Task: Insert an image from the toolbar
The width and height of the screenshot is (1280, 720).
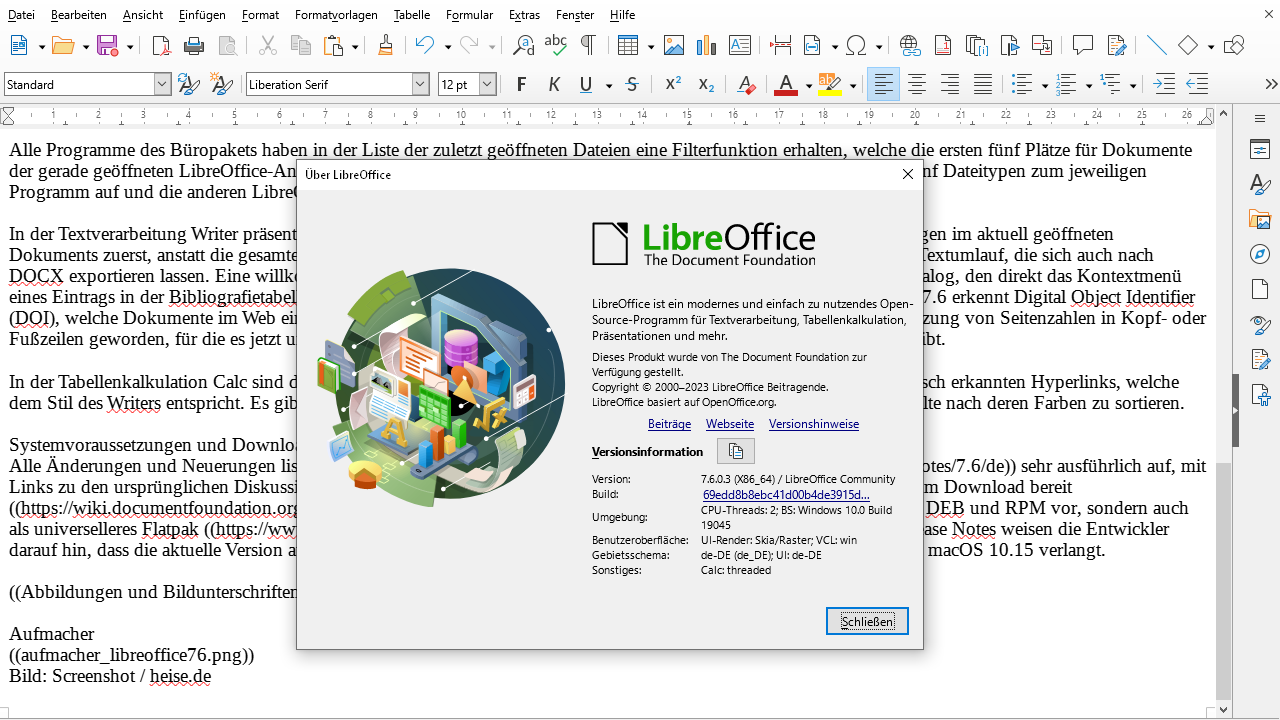Action: 674,45
